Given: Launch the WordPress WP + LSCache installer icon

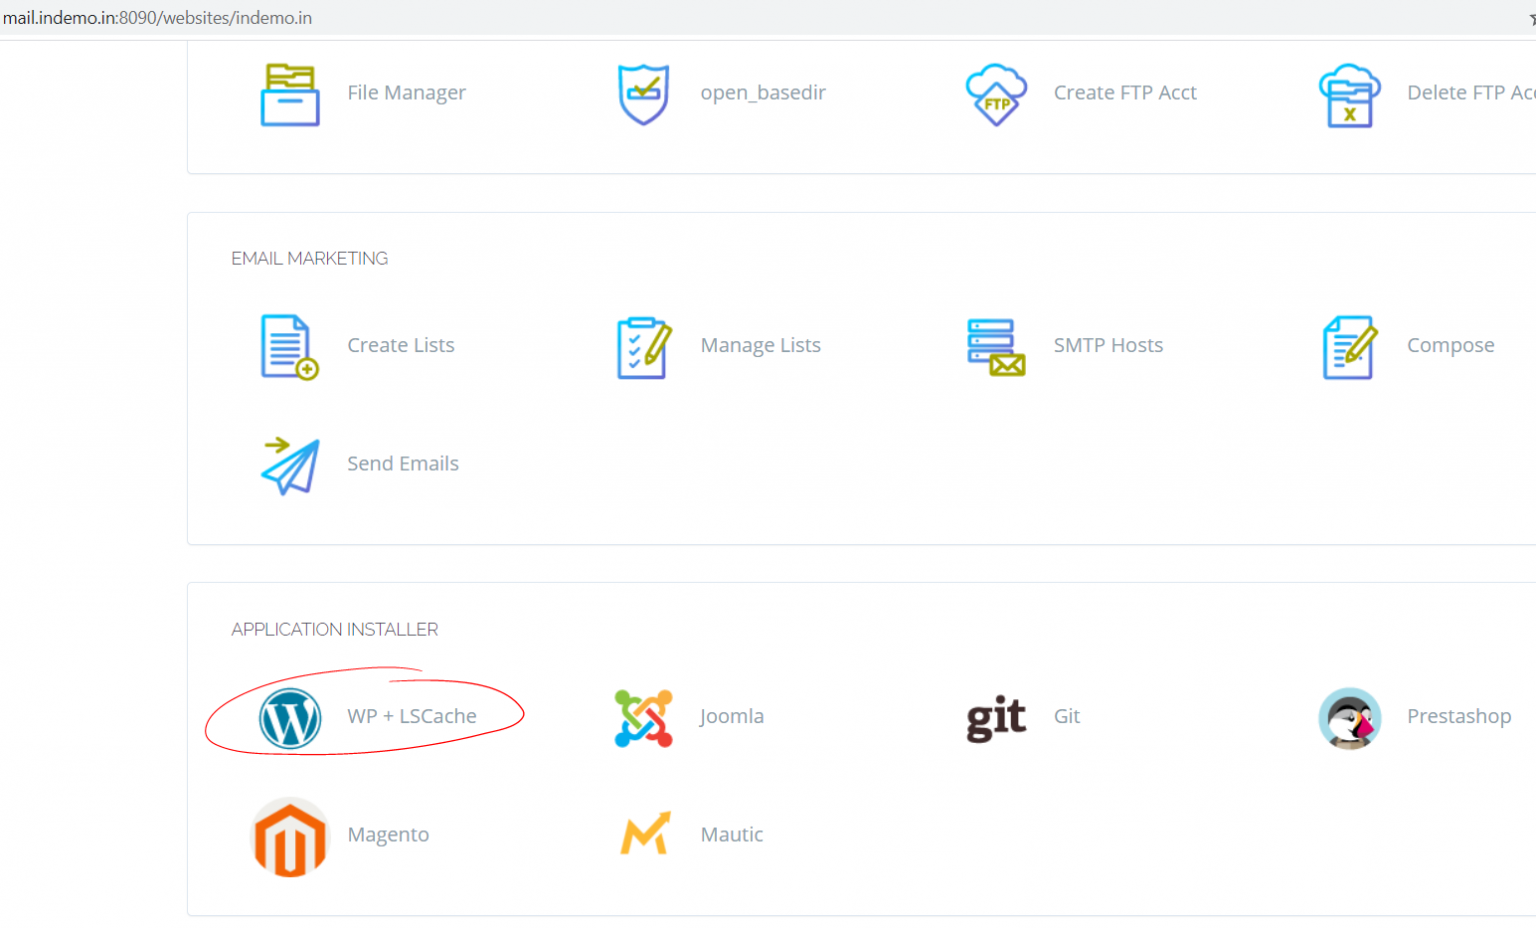Looking at the screenshot, I should (290, 718).
